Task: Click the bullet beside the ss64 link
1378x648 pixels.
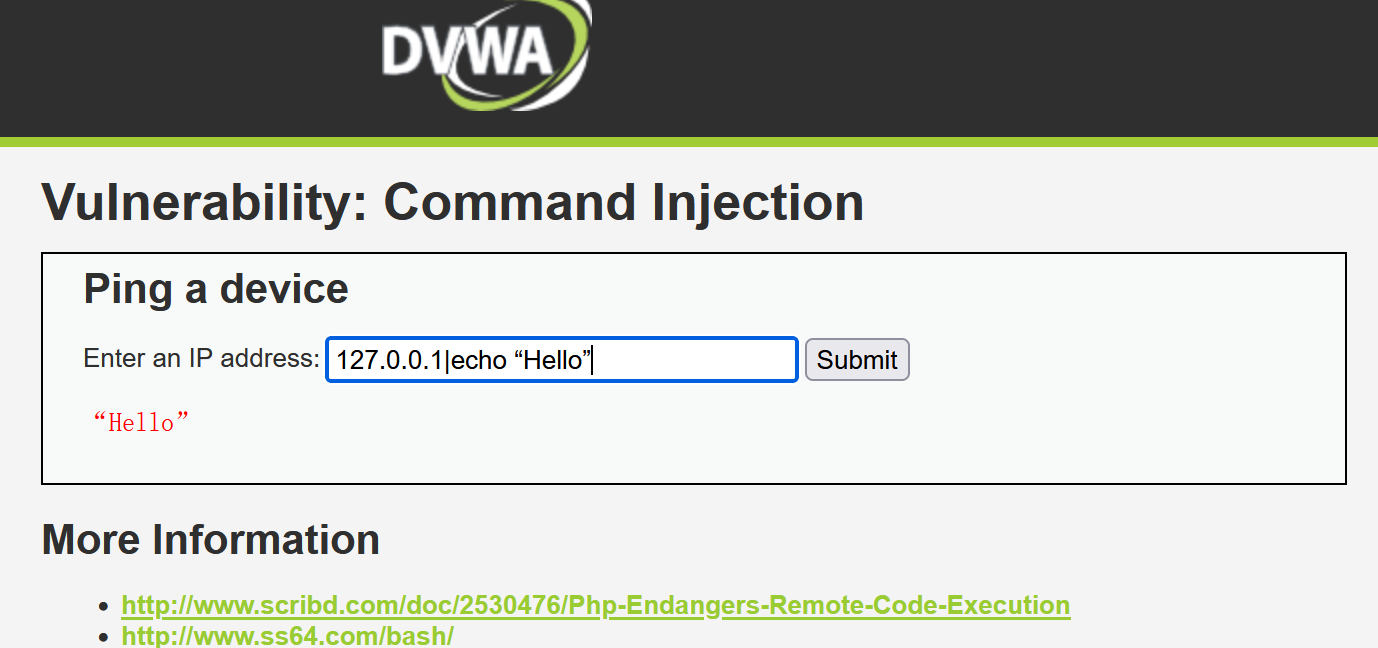Action: tap(104, 636)
